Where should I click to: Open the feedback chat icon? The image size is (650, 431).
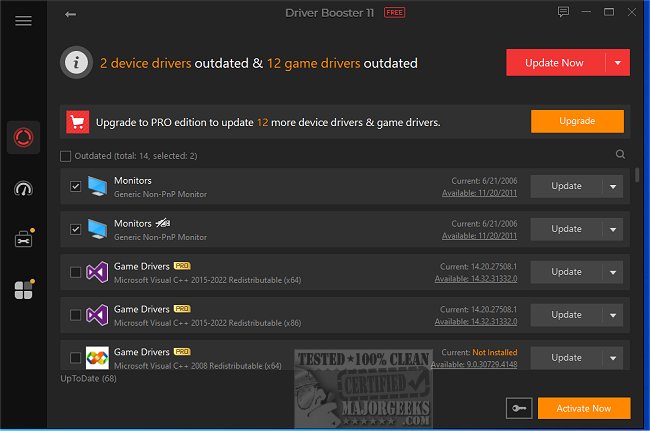pos(563,12)
